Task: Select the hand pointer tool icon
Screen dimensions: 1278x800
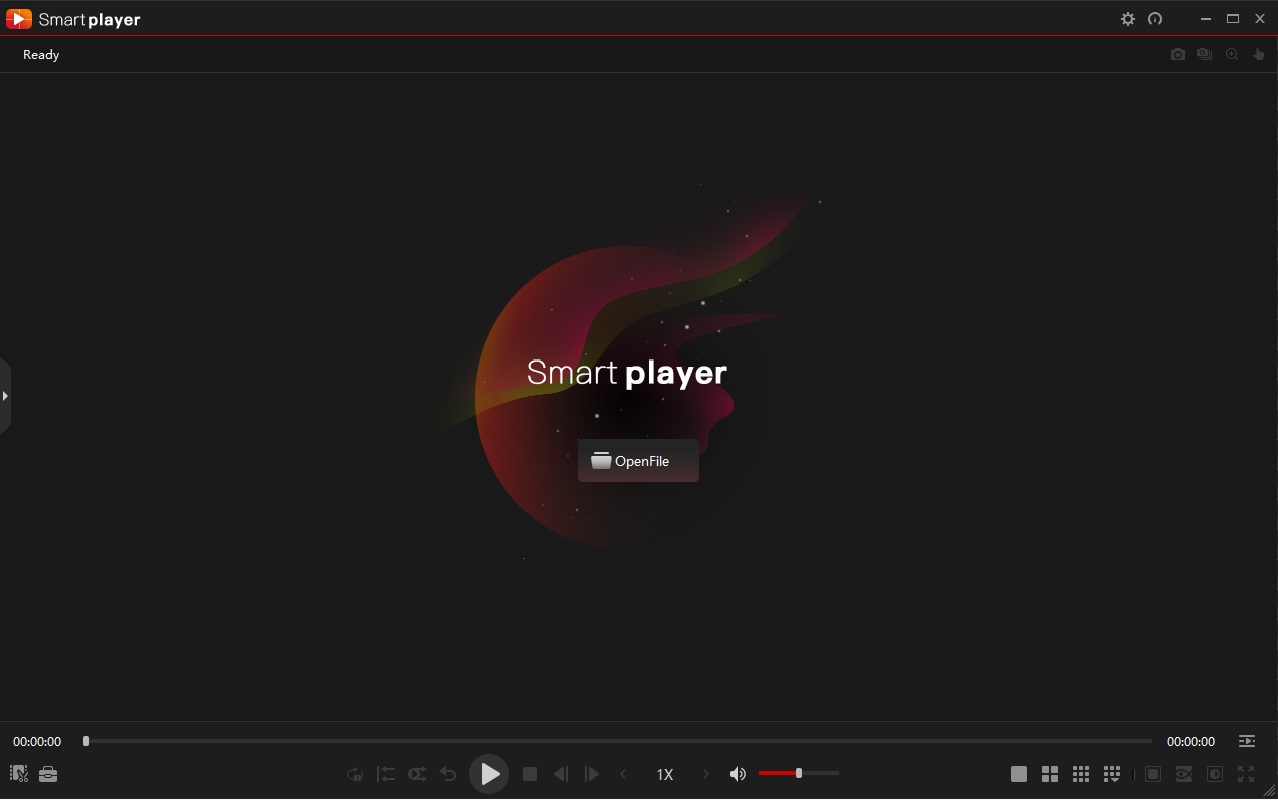Action: 1259,55
